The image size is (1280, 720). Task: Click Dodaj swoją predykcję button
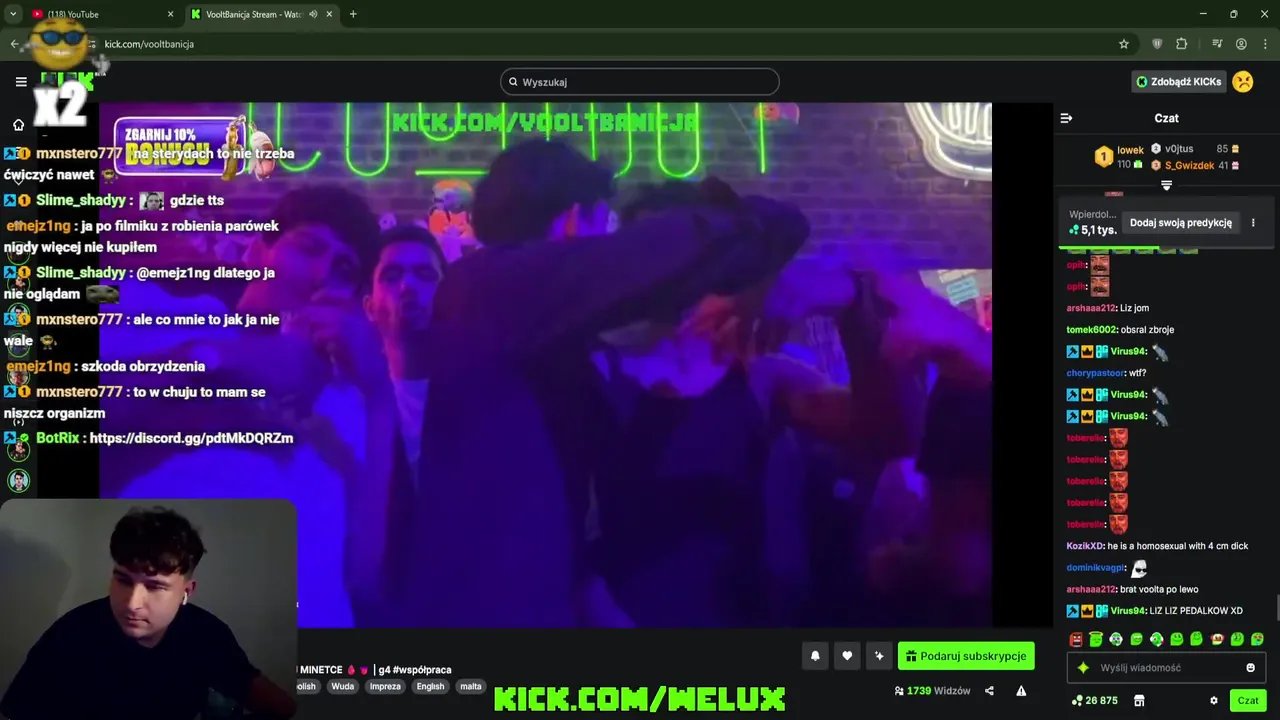tap(1180, 223)
